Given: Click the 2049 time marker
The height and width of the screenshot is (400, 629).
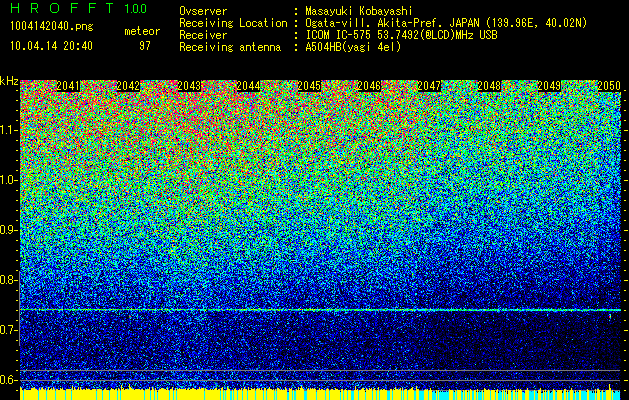Looking at the screenshot, I should coord(549,86).
